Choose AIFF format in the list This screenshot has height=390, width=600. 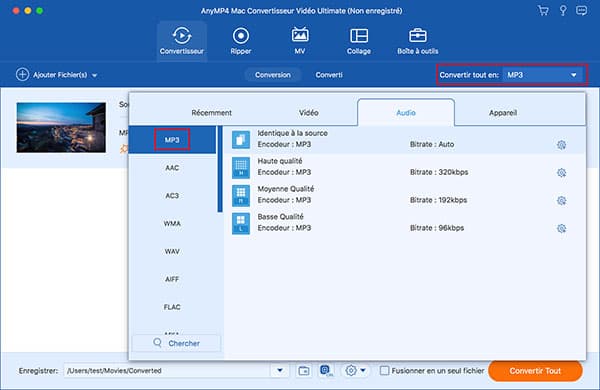(x=172, y=279)
